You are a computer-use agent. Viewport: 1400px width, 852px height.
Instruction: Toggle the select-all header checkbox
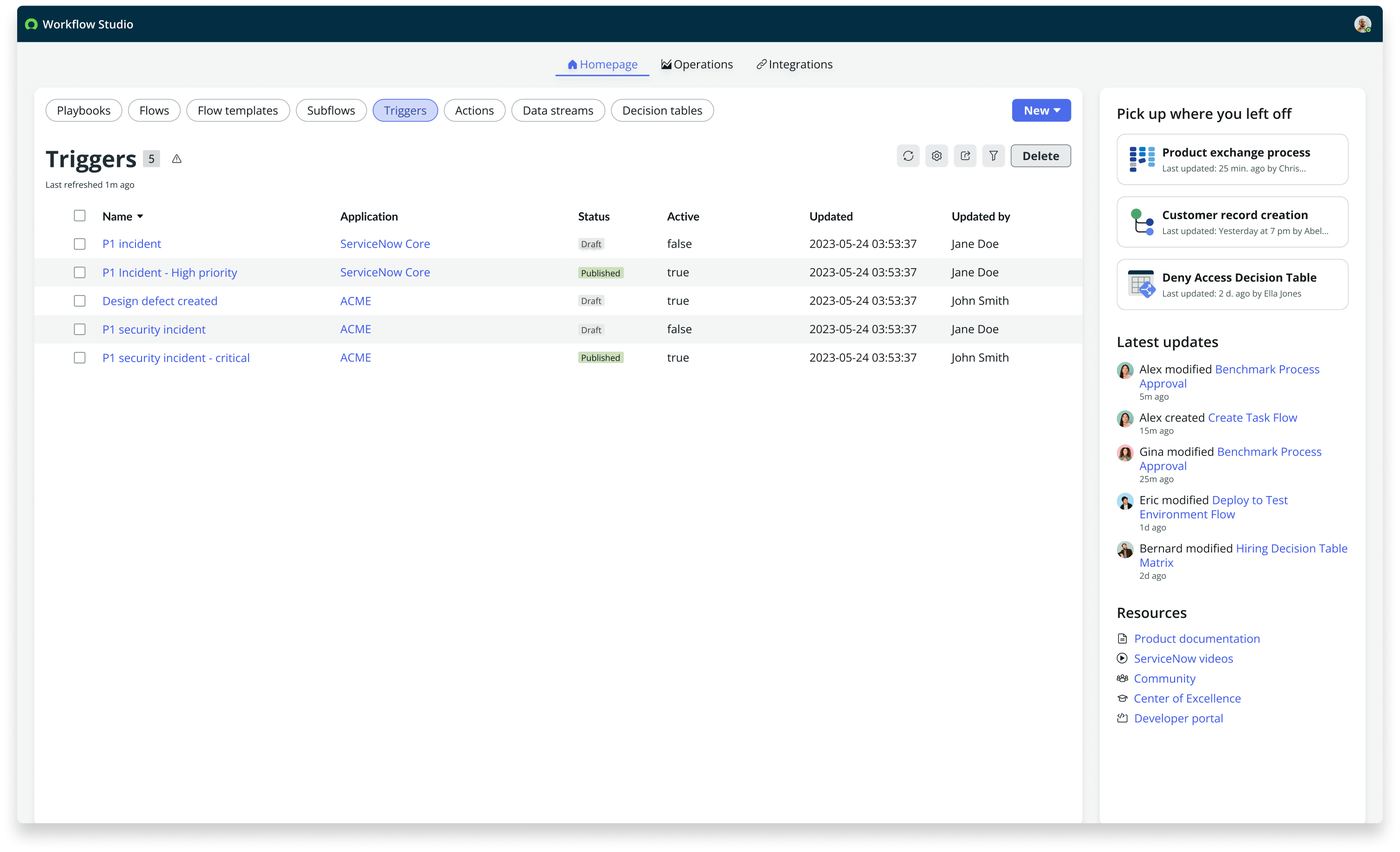[x=79, y=216]
